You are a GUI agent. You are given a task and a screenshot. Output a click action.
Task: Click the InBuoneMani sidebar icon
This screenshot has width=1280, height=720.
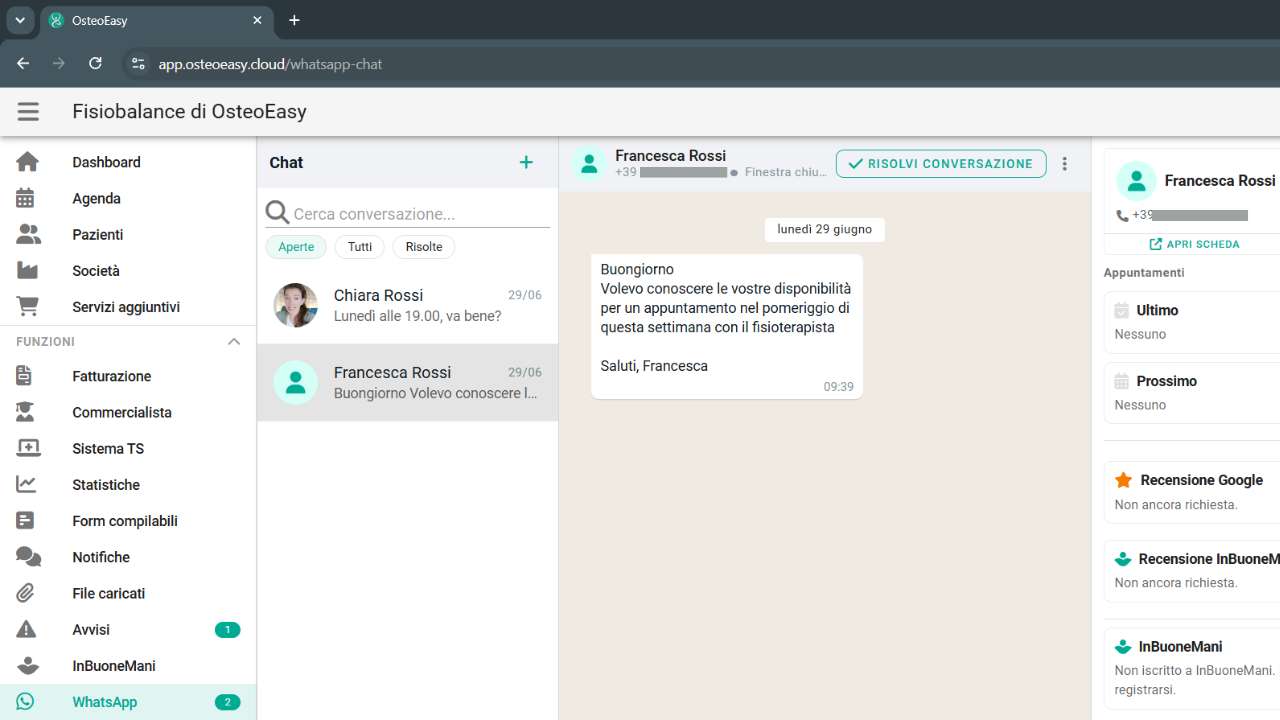28,665
